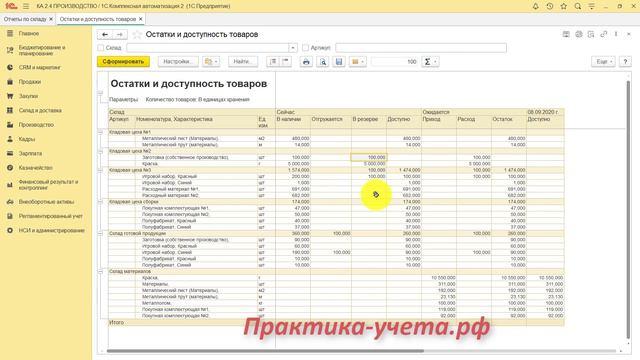This screenshot has width=640, height=360.
Task: Open the more options dots icon
Action: tap(616, 34)
